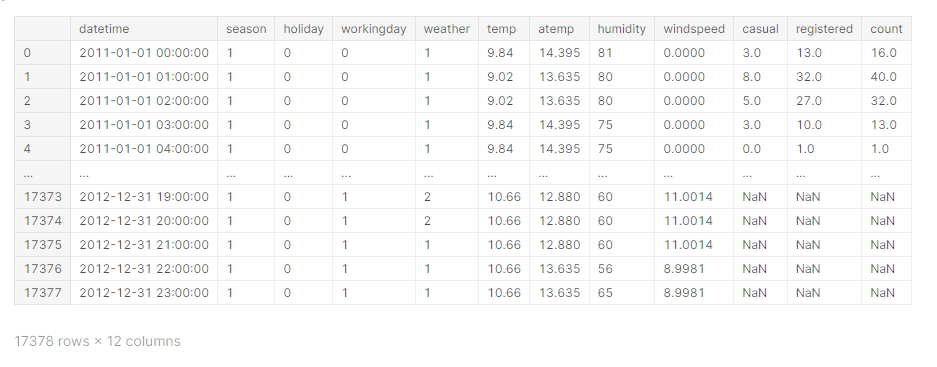Click the weather column header

[x=446, y=29]
